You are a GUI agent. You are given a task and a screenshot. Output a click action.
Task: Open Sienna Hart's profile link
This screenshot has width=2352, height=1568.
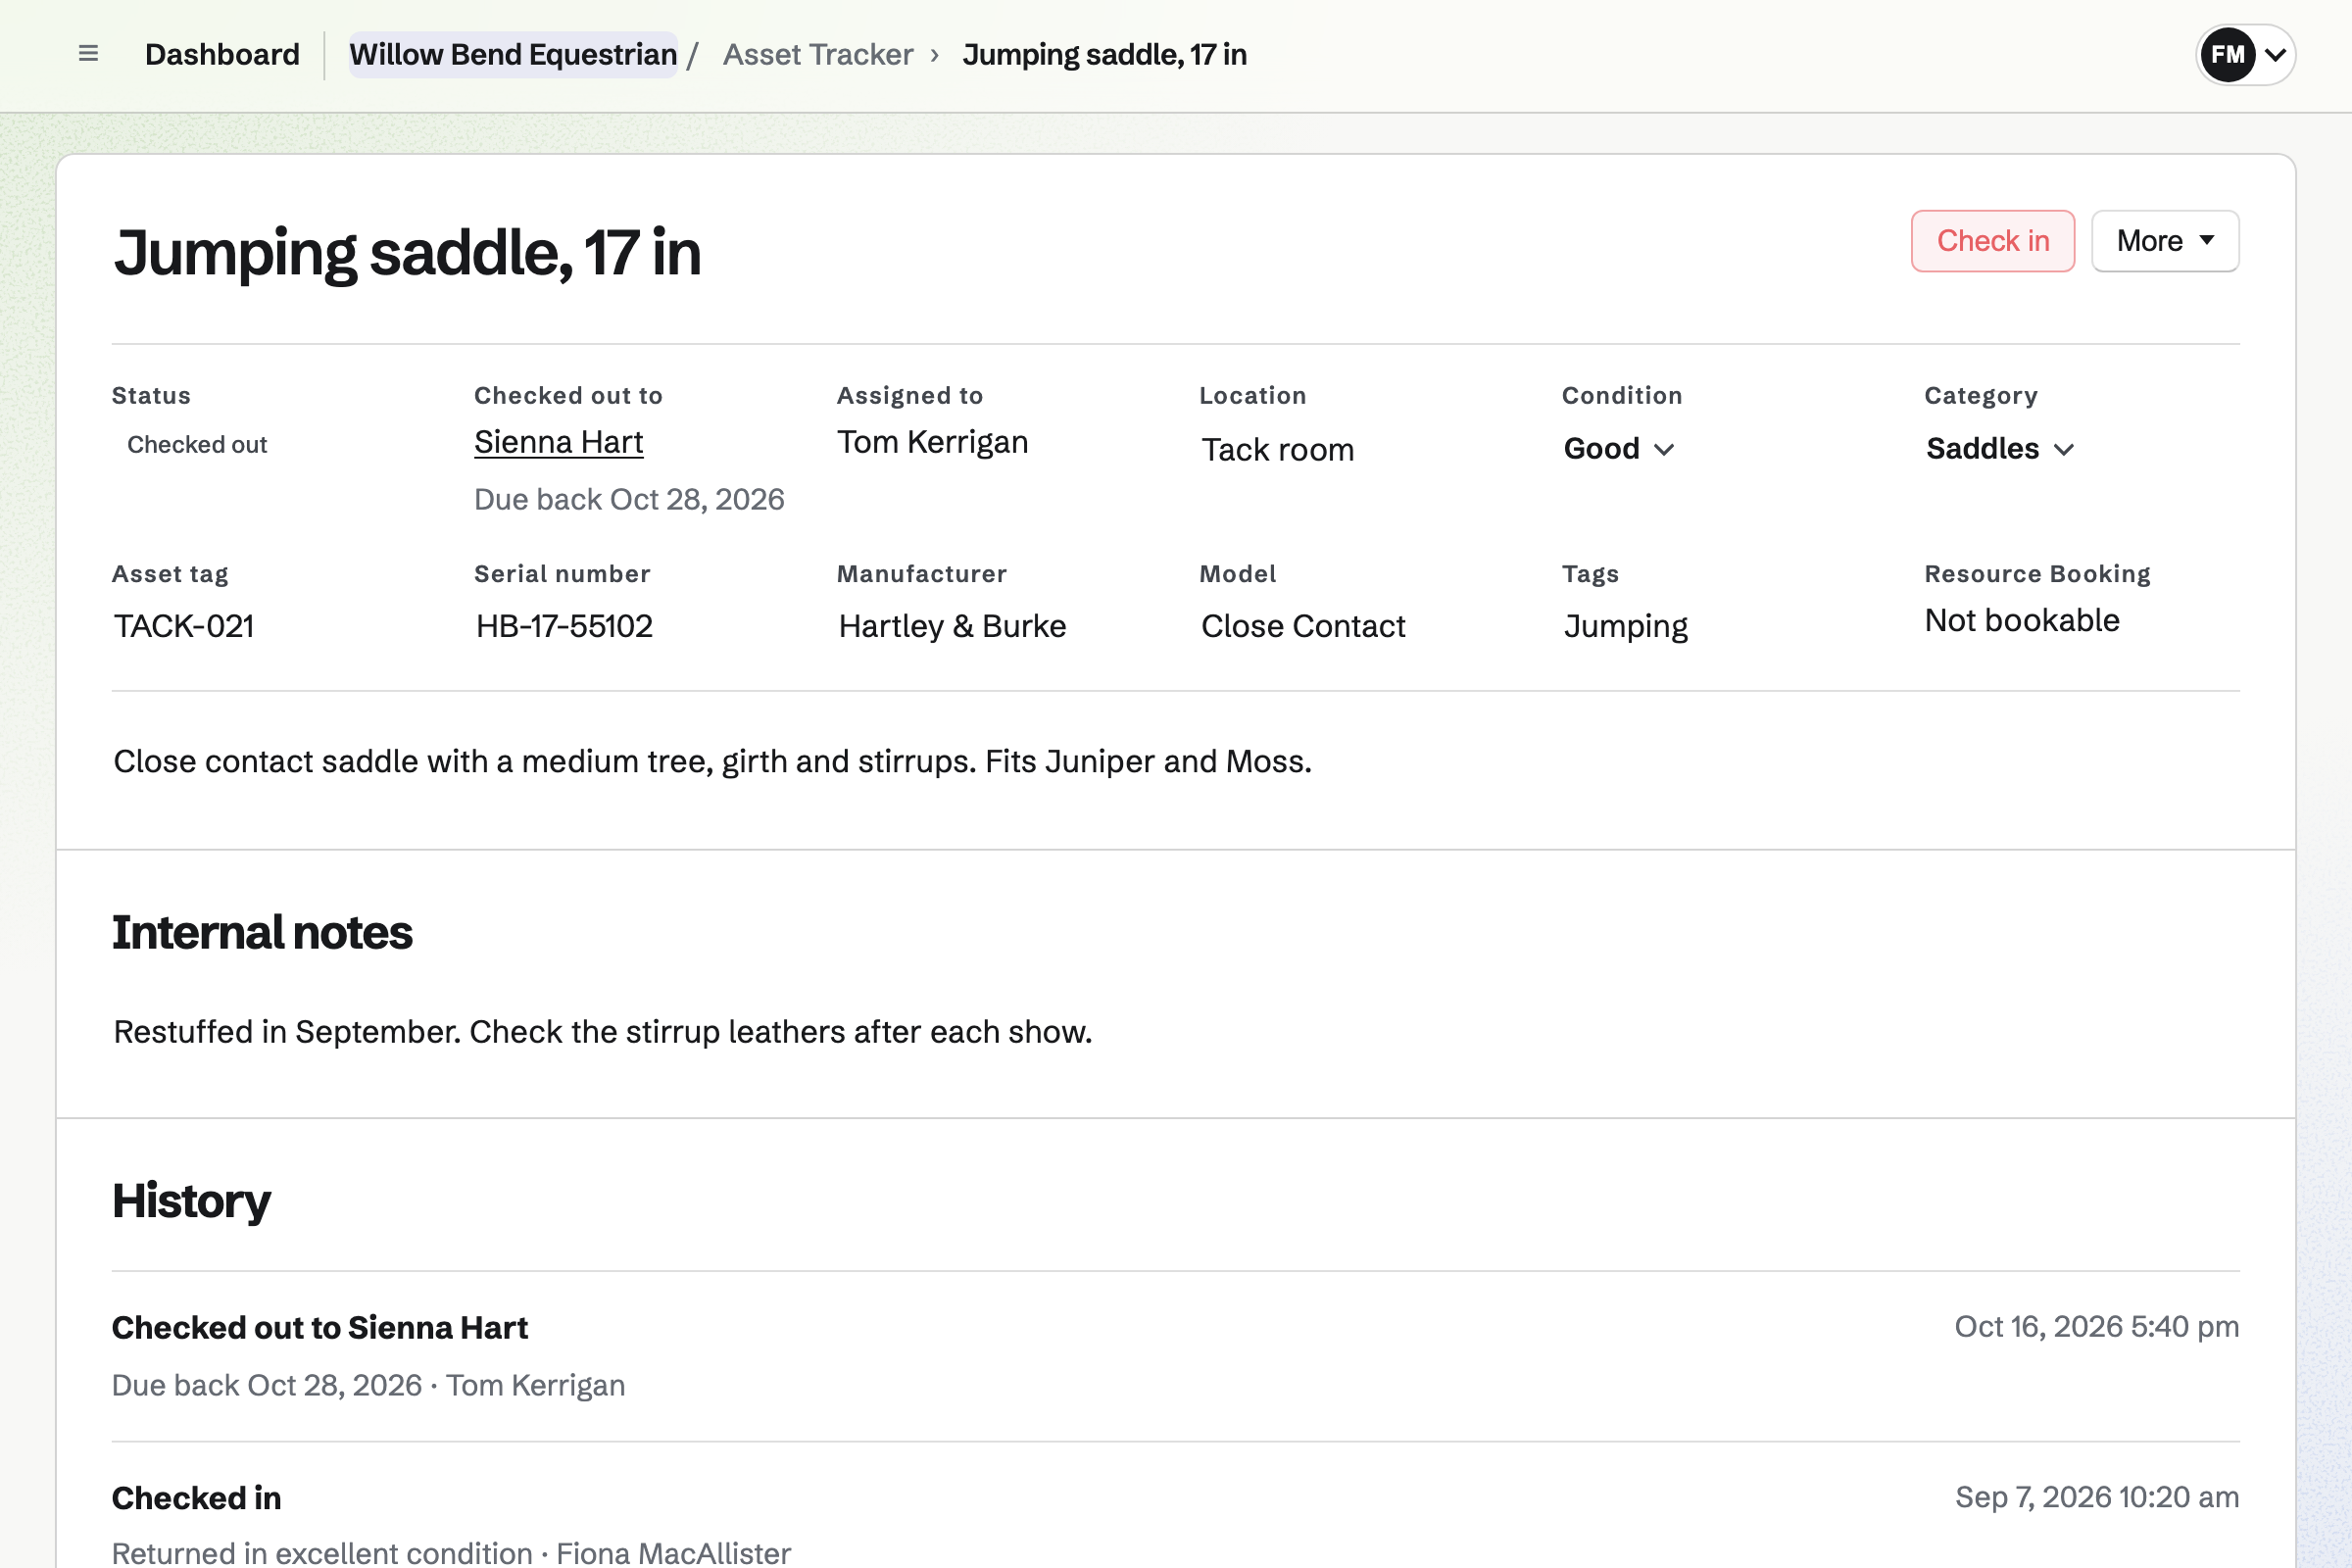pos(558,442)
